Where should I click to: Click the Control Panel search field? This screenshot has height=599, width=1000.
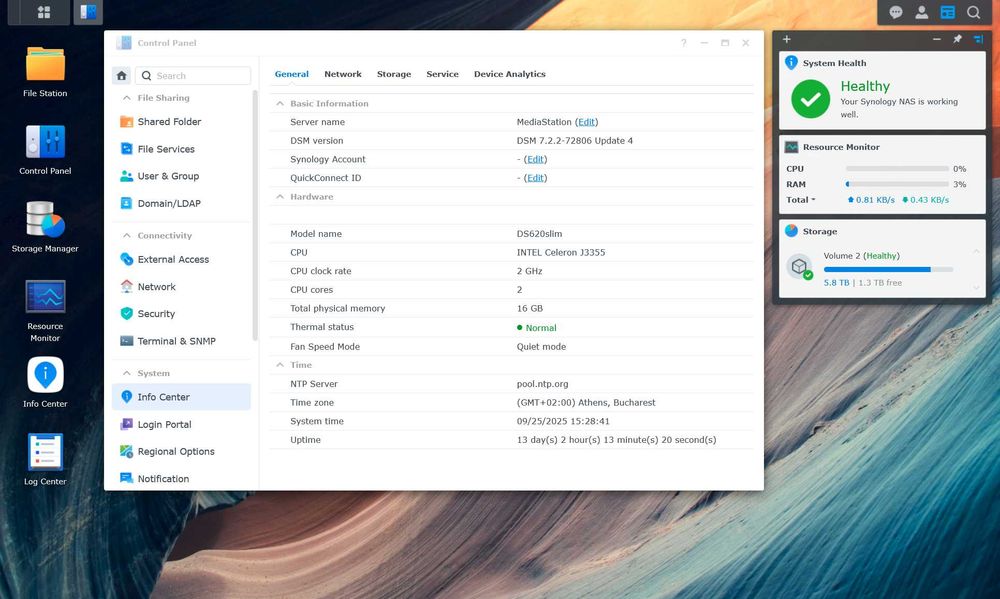tap(193, 75)
